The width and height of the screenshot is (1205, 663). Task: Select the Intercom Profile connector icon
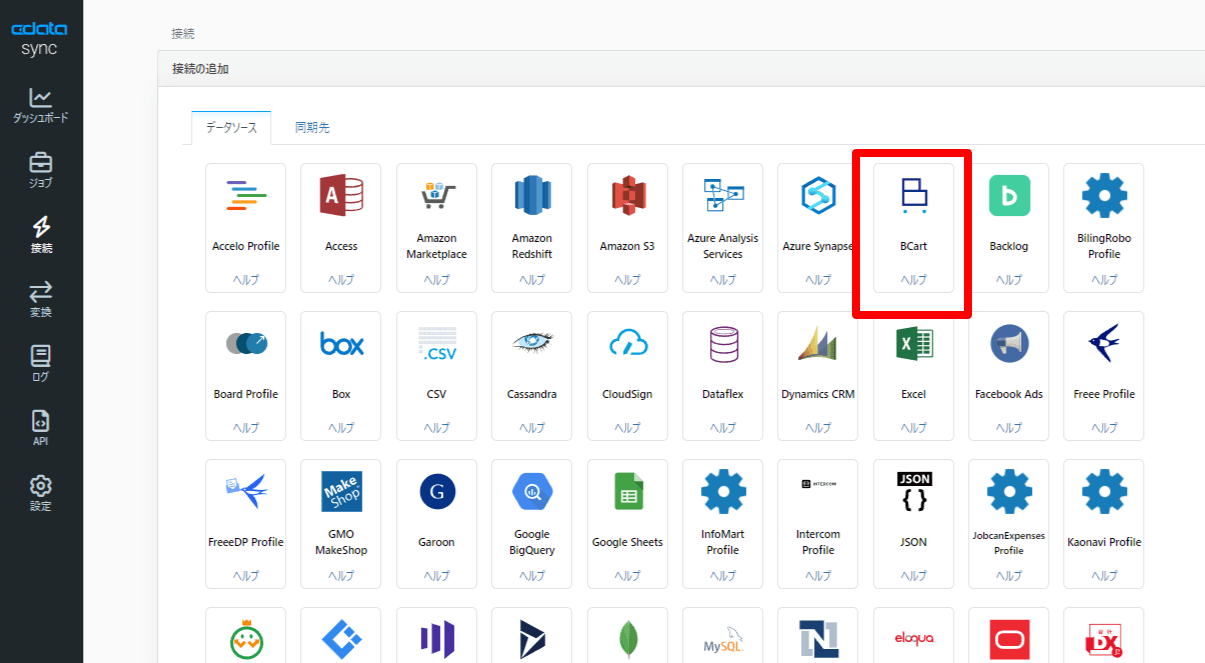pos(818,484)
